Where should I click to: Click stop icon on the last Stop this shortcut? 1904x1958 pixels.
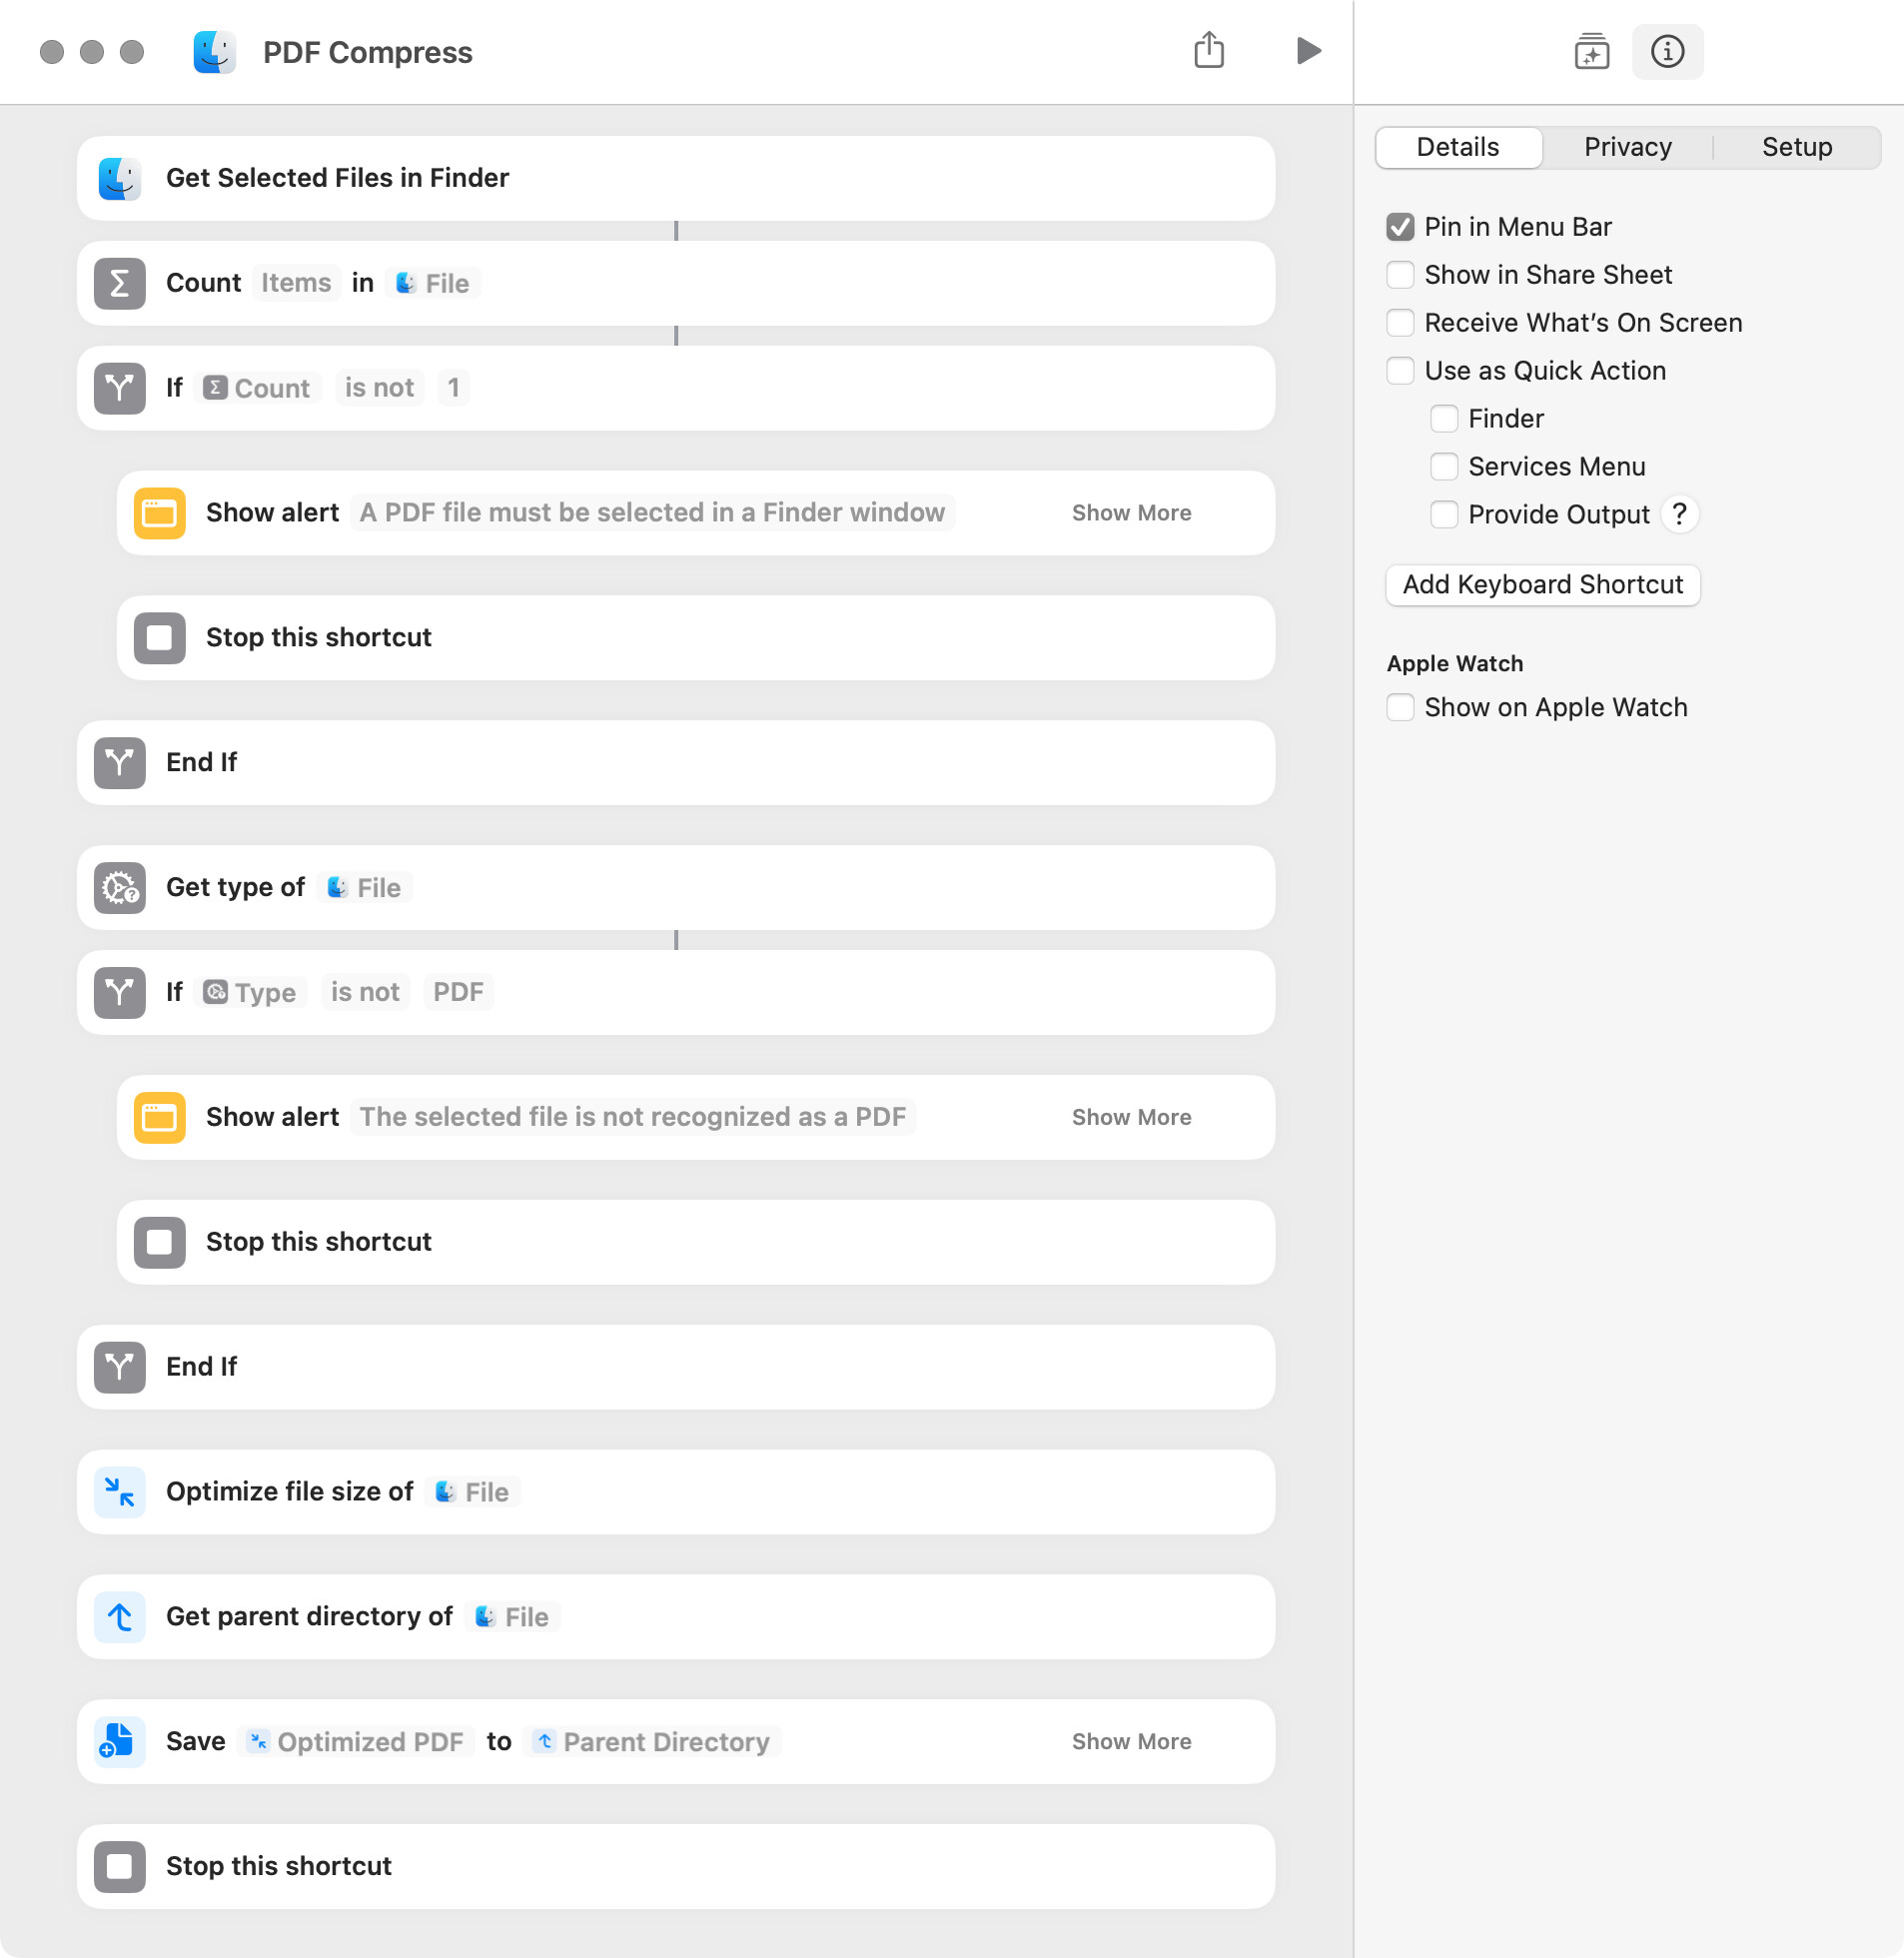tap(120, 1867)
